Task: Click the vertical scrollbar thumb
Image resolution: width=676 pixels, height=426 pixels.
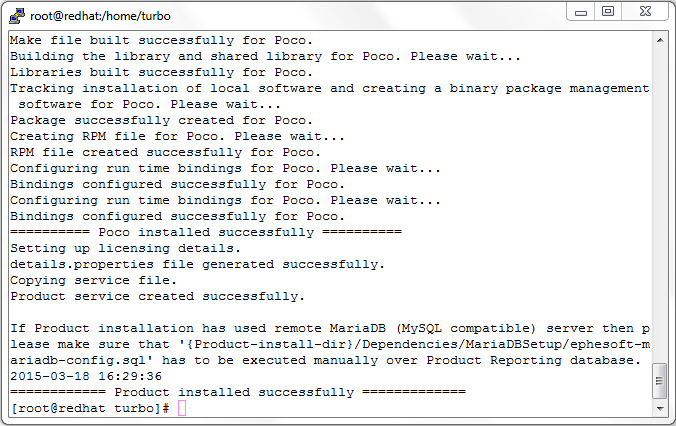Action: point(660,381)
